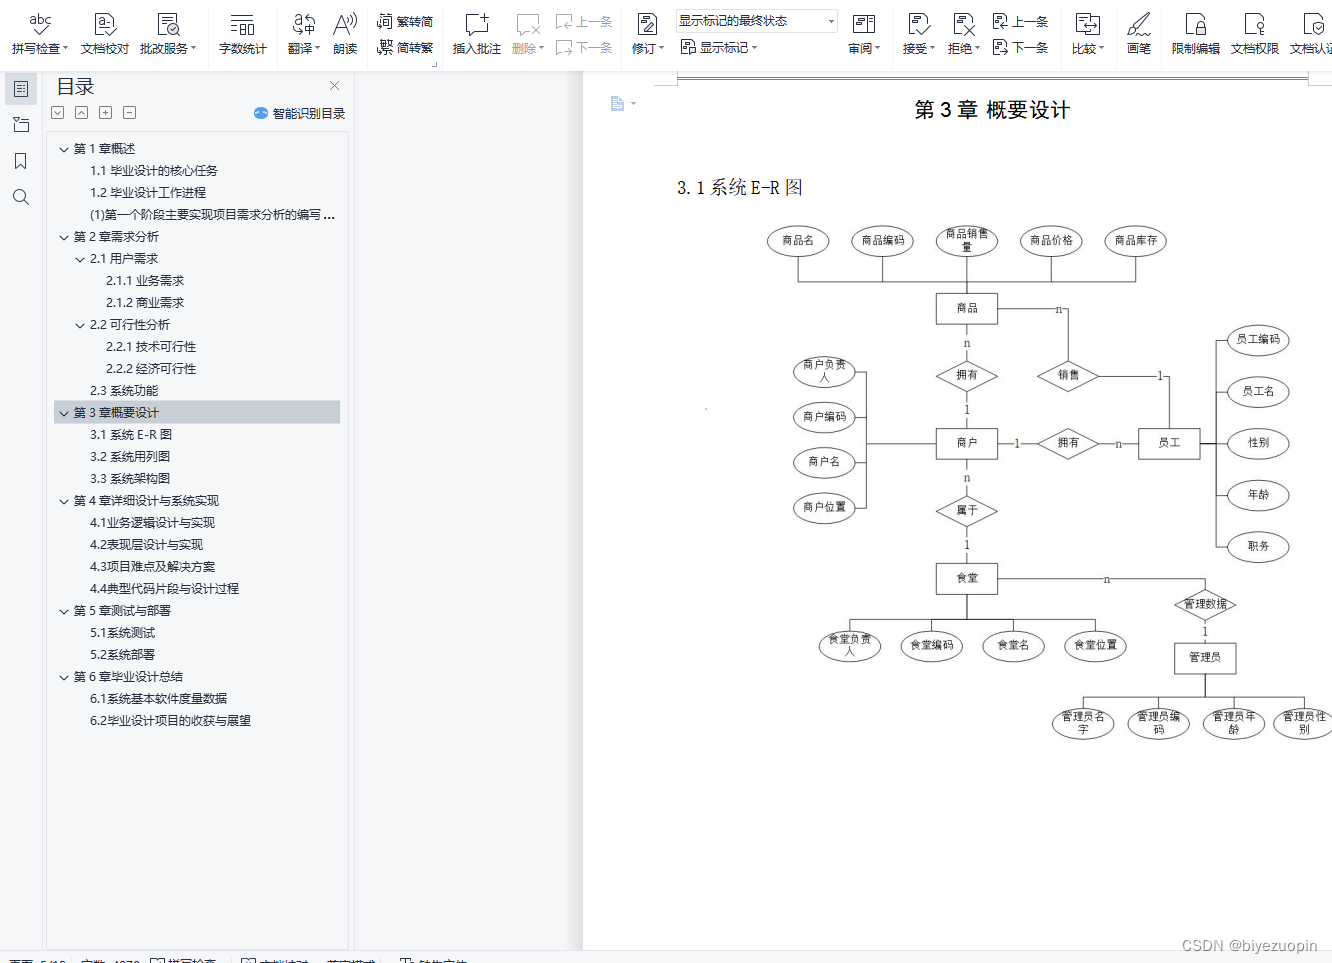
Task: Toggle 限制编辑 restrict editing
Action: click(x=1196, y=33)
